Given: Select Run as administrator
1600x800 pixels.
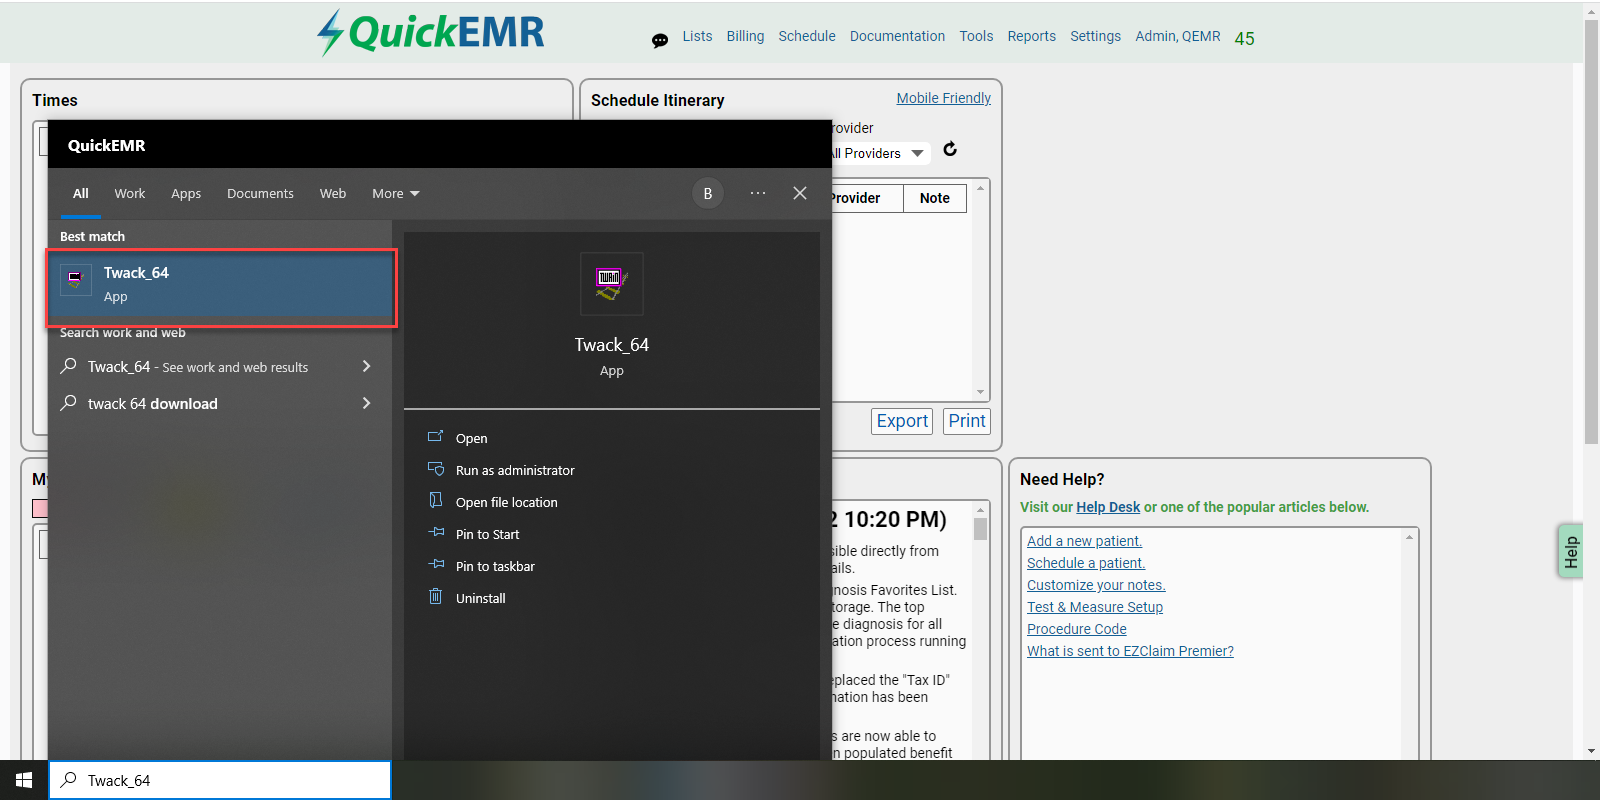Looking at the screenshot, I should click(x=515, y=470).
